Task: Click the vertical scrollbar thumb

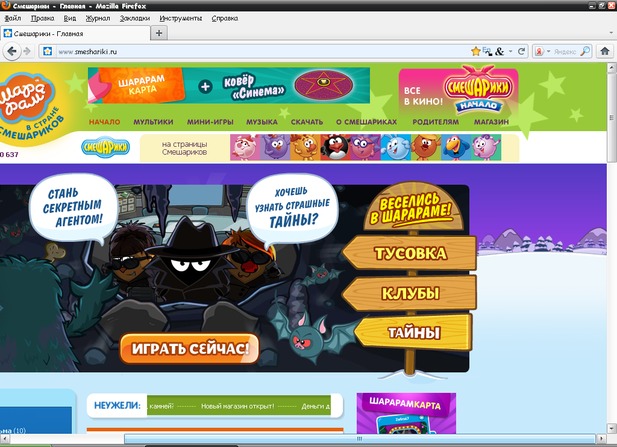Action: point(611,117)
